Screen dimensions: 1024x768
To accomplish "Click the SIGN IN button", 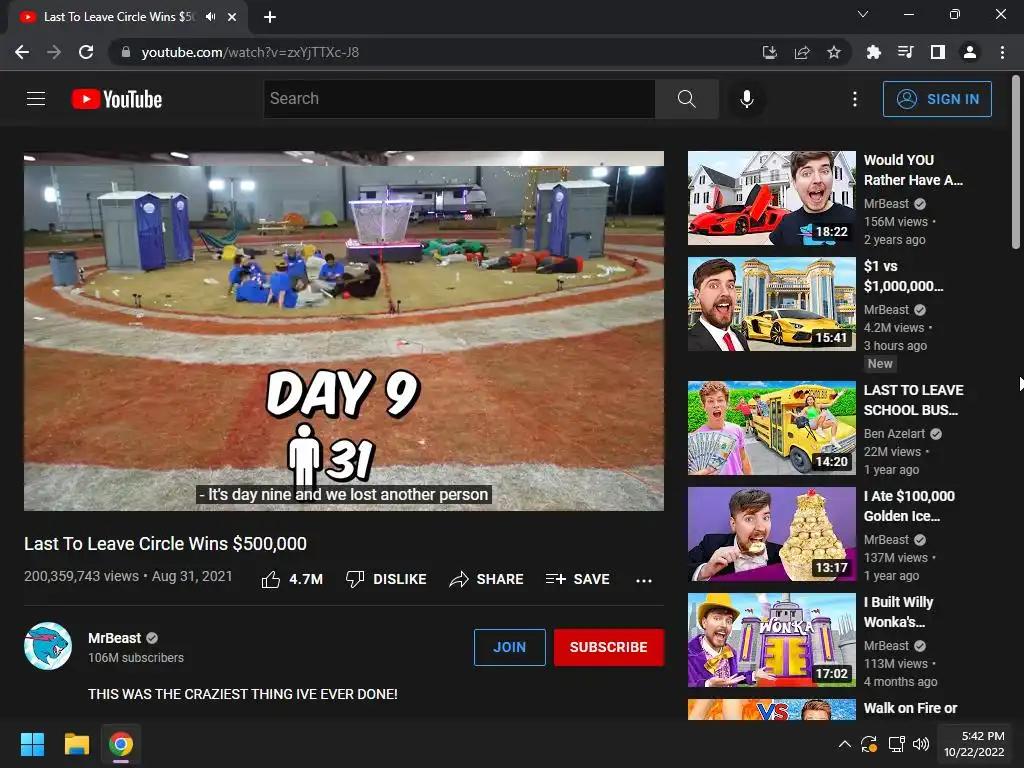I will pyautogui.click(x=936, y=99).
